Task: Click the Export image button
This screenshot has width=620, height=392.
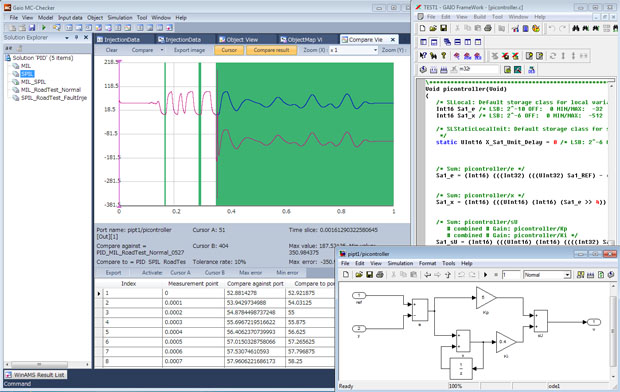Action: [x=189, y=50]
